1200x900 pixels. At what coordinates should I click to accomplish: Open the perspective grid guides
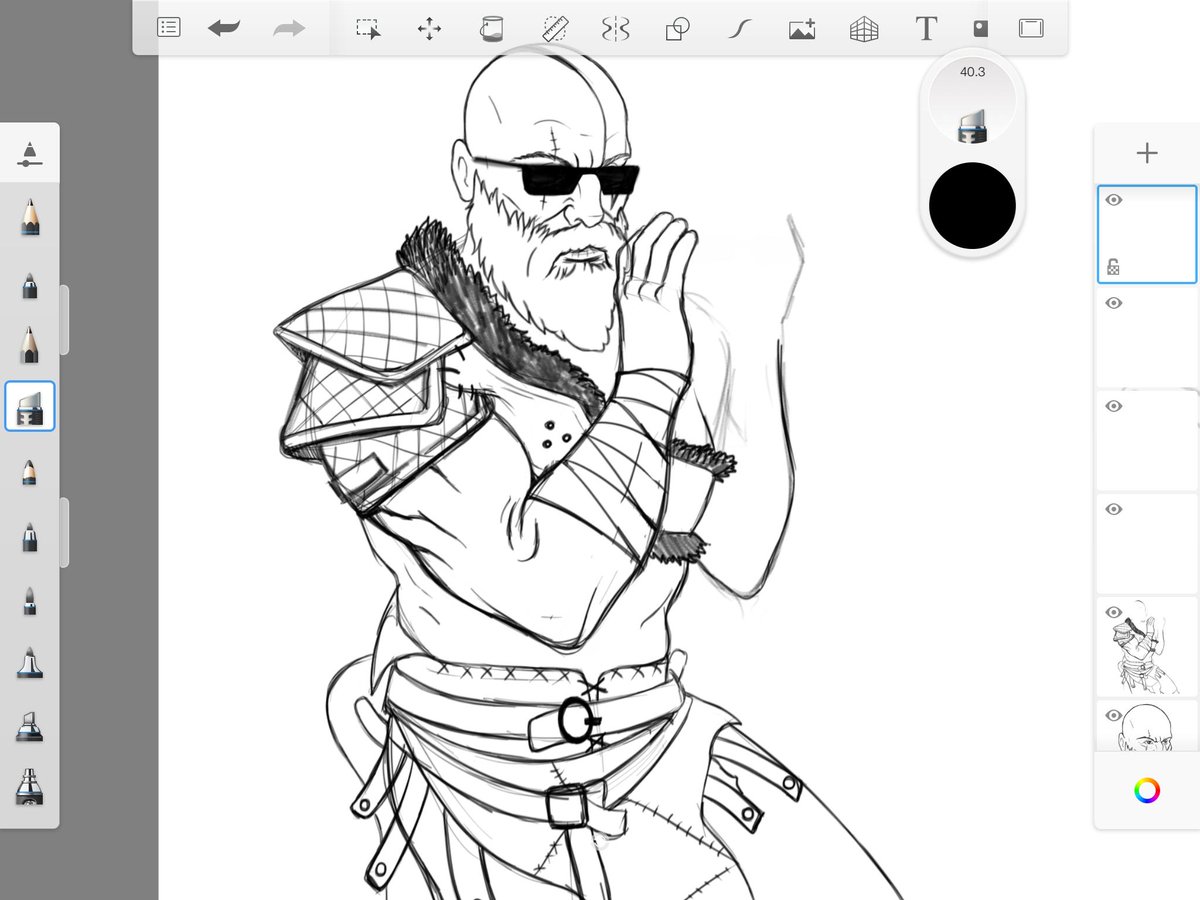click(863, 29)
